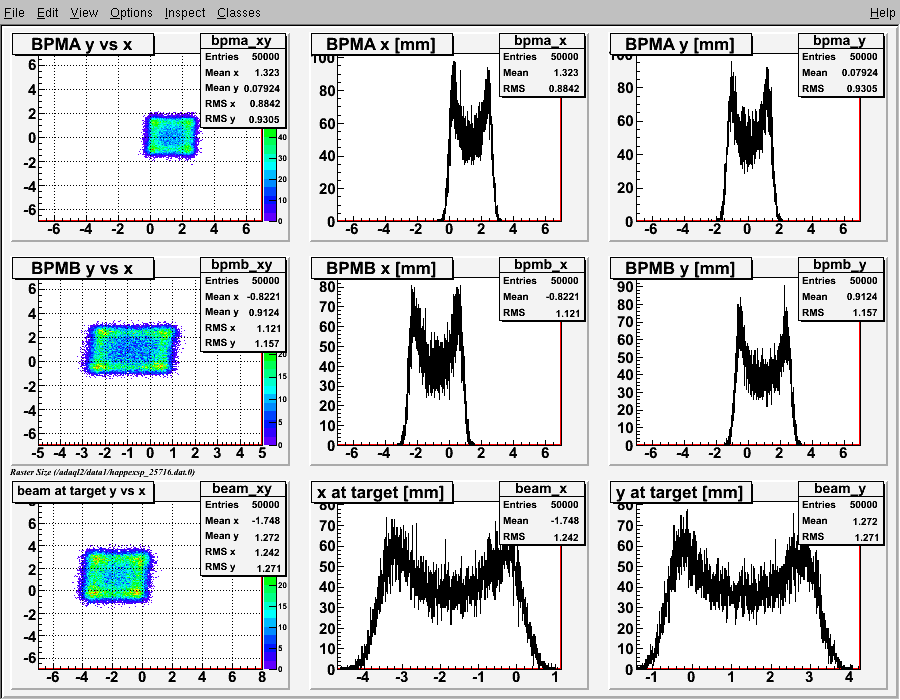
Task: Click the bpma_xy statistics box header
Action: click(x=242, y=41)
